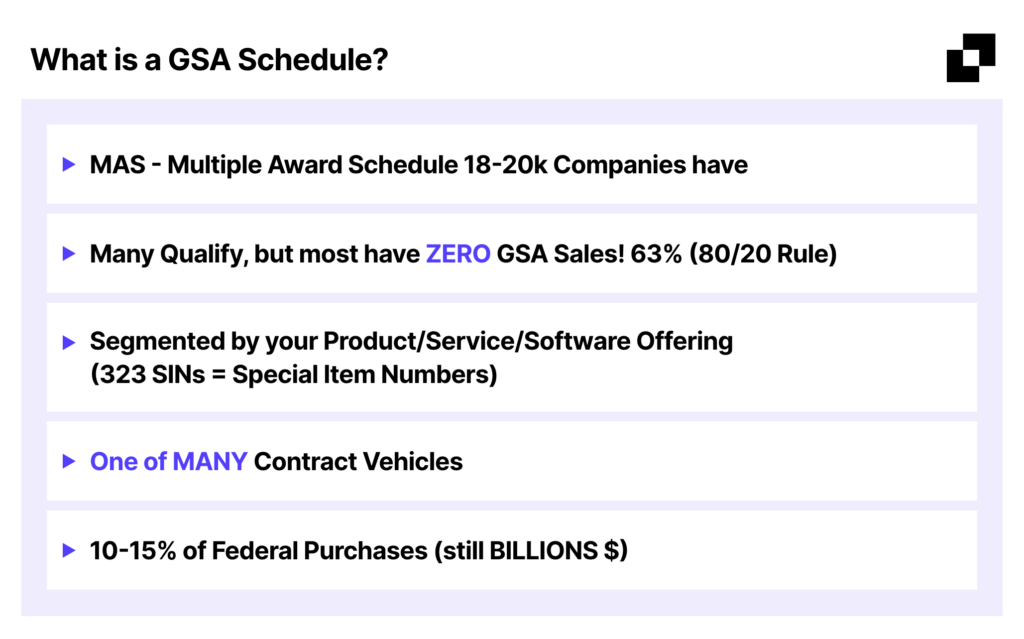Viewport: 1024px width, 639px height.
Task: Click the arrow bullet beside One of MANY
Action: coord(69,461)
